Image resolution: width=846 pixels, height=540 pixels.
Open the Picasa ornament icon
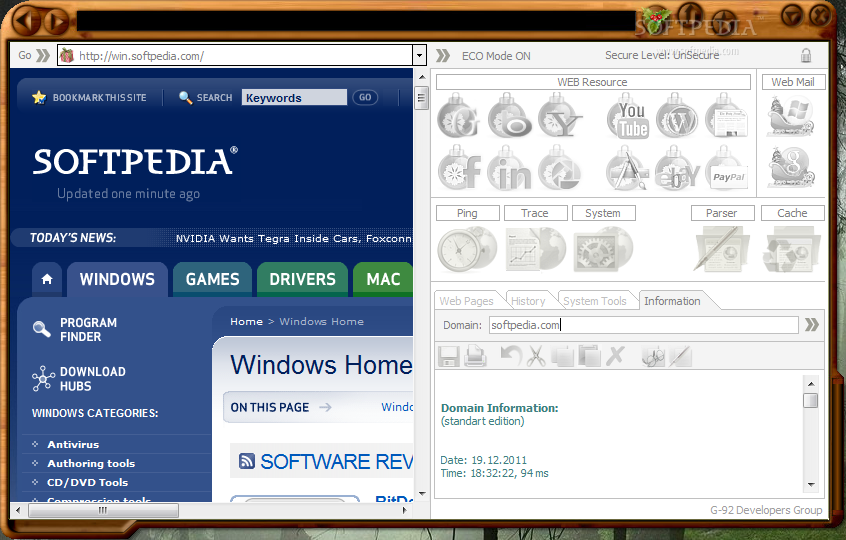click(x=560, y=168)
